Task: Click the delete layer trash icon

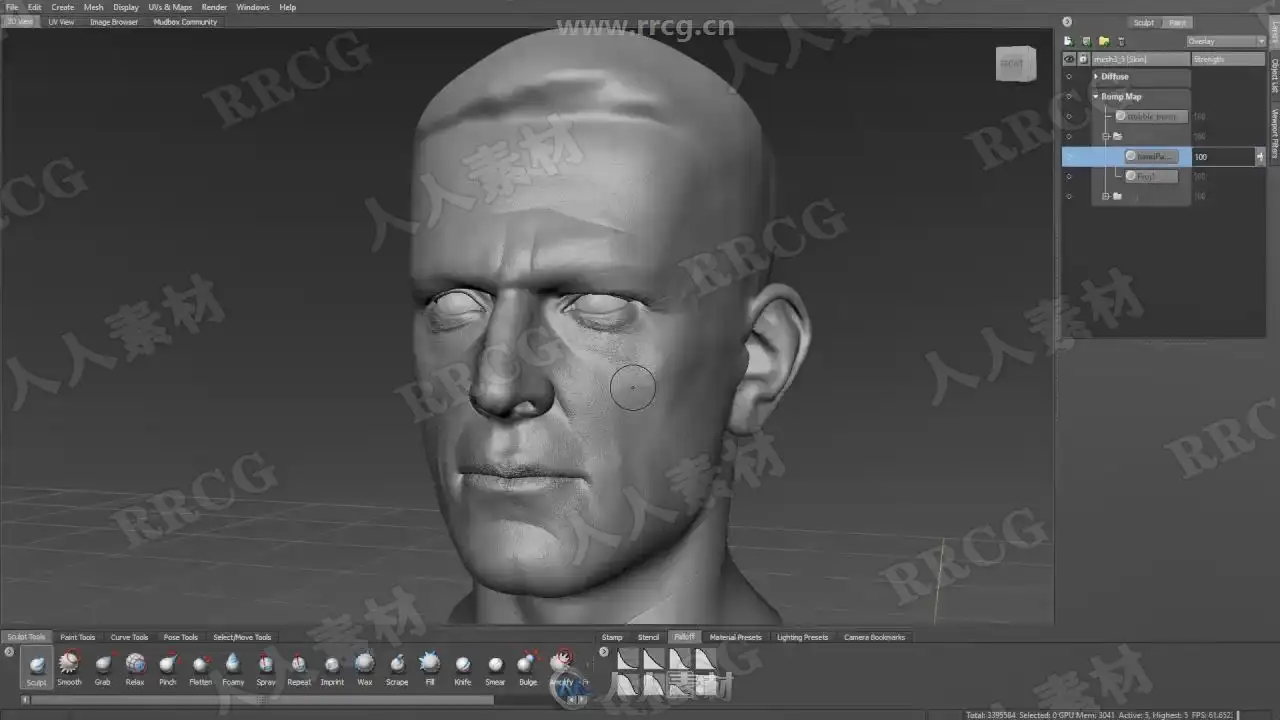Action: (1121, 41)
